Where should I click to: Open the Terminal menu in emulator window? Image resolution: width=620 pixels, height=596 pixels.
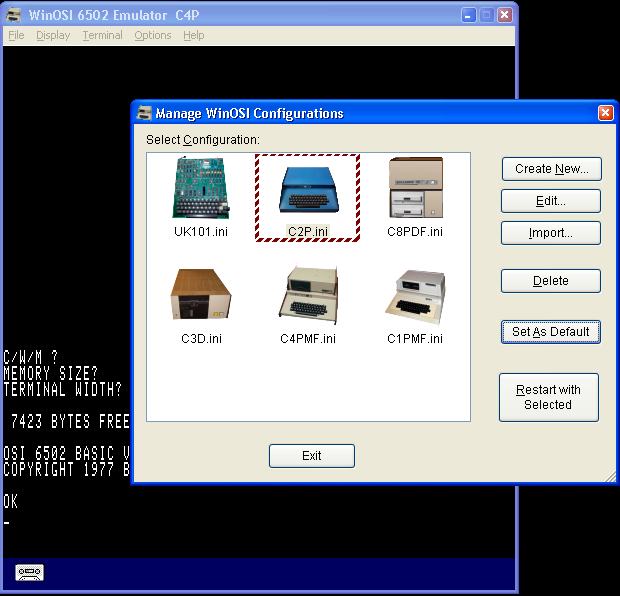click(x=102, y=35)
